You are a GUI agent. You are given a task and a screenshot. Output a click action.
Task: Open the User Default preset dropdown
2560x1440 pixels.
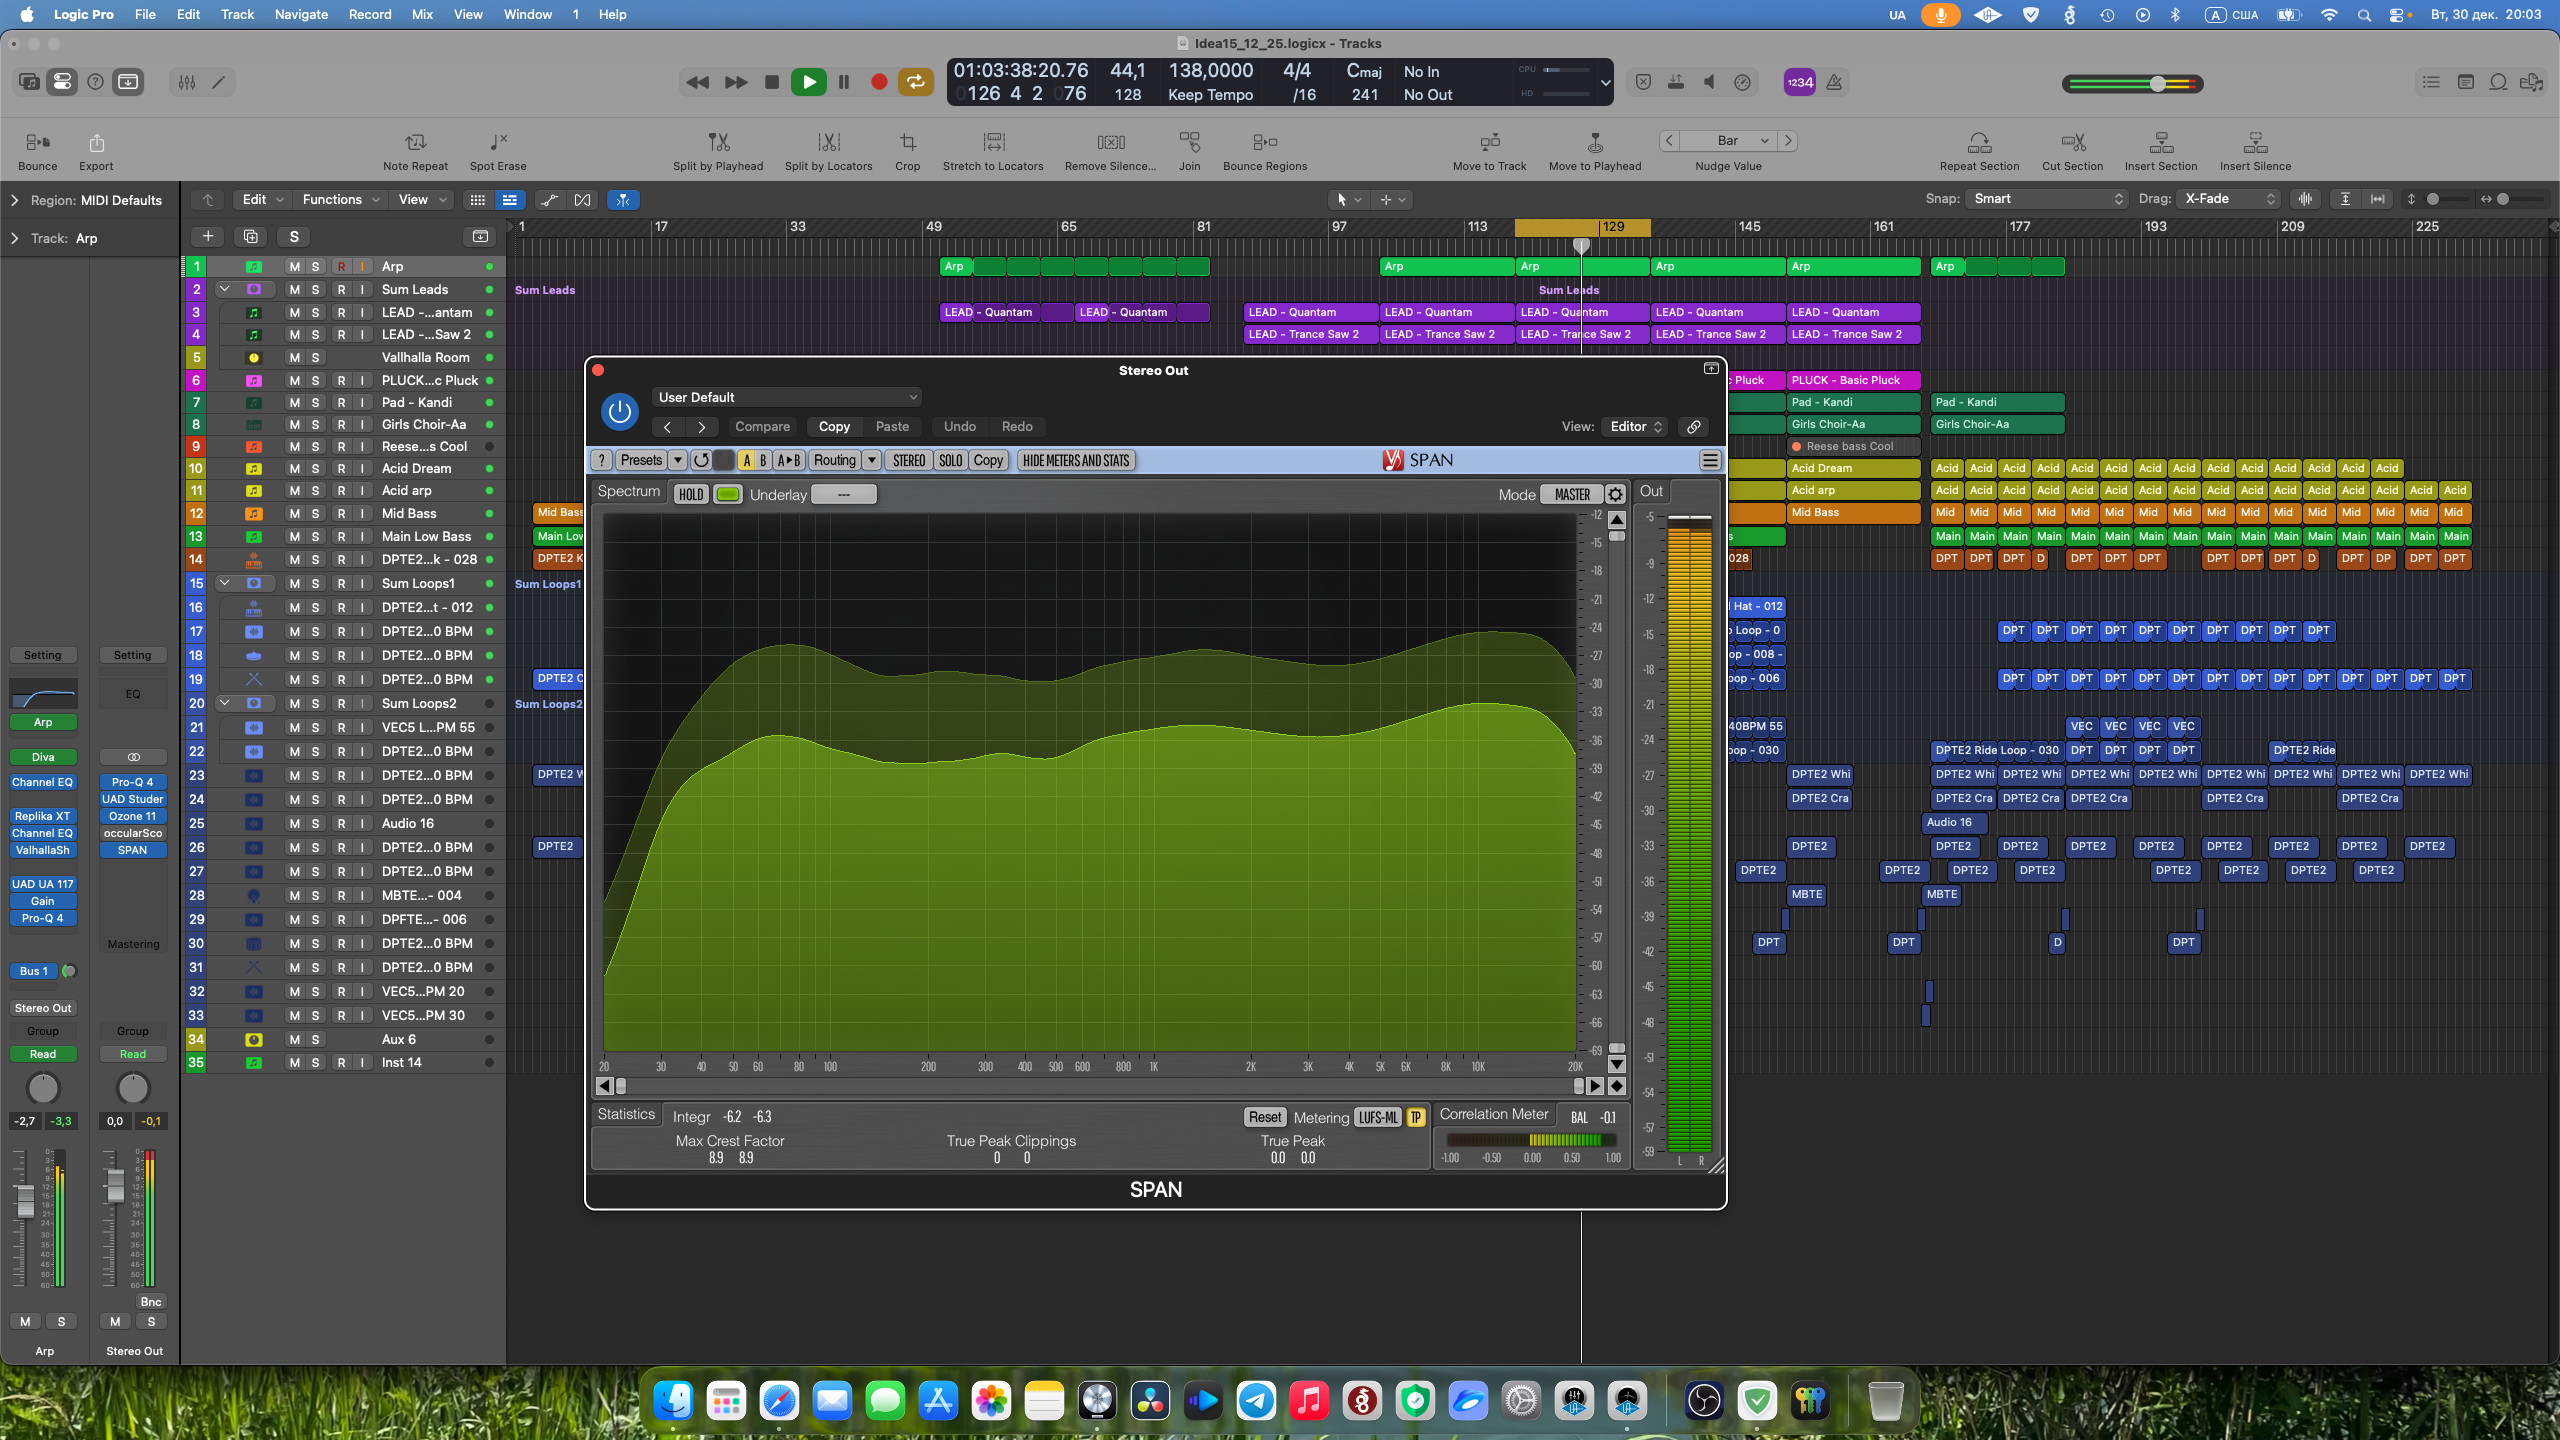786,397
